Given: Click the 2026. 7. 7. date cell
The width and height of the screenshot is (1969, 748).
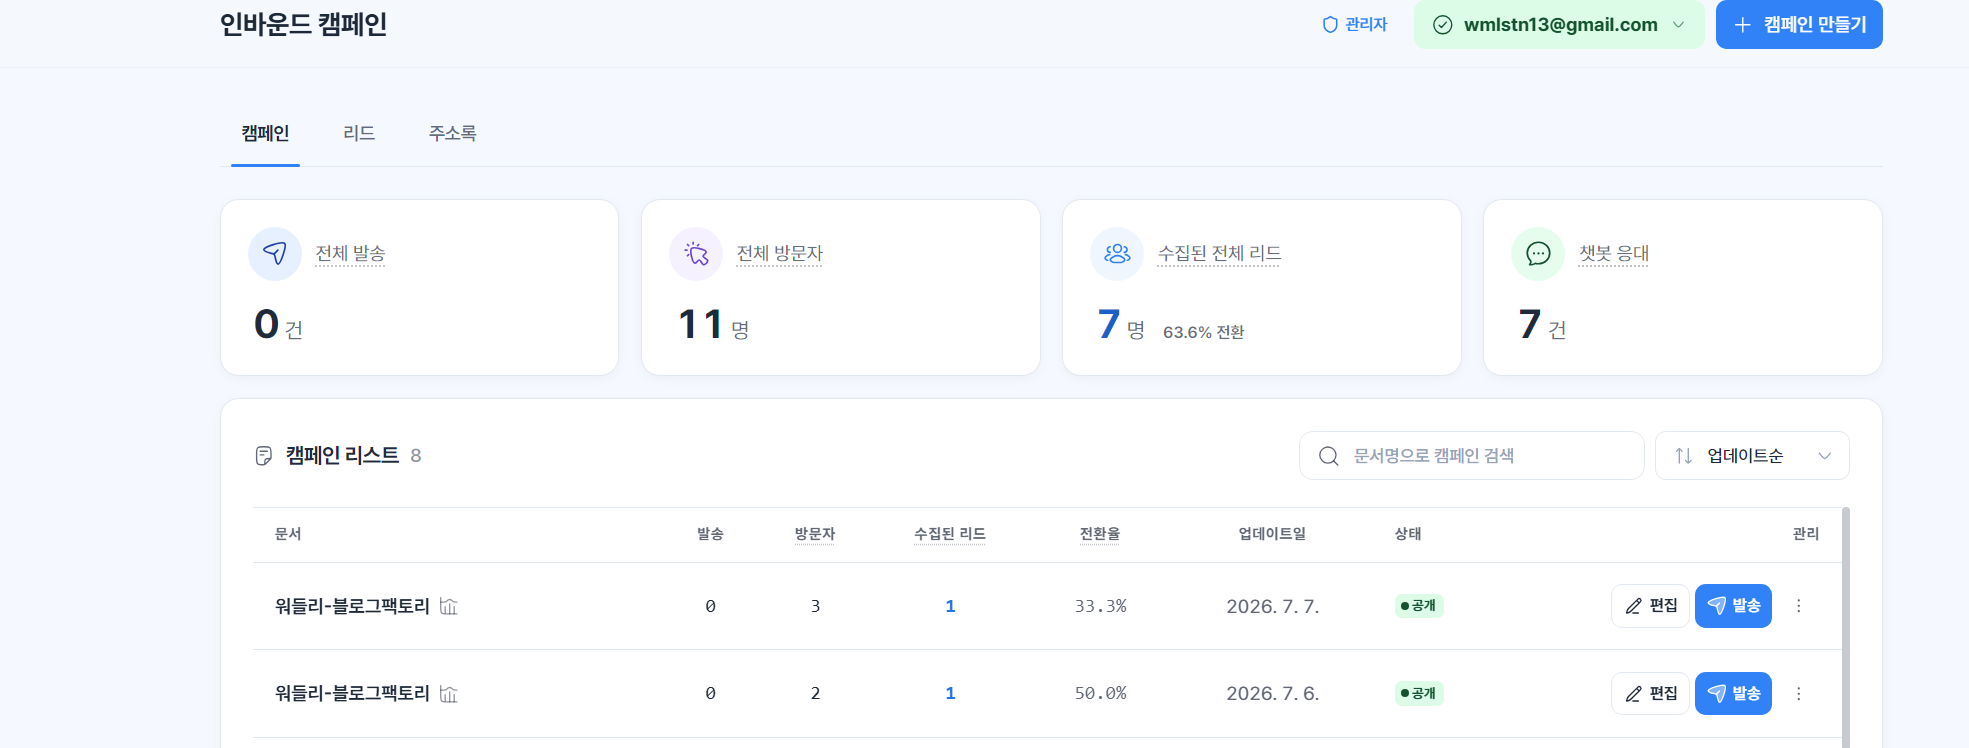Looking at the screenshot, I should (1272, 606).
